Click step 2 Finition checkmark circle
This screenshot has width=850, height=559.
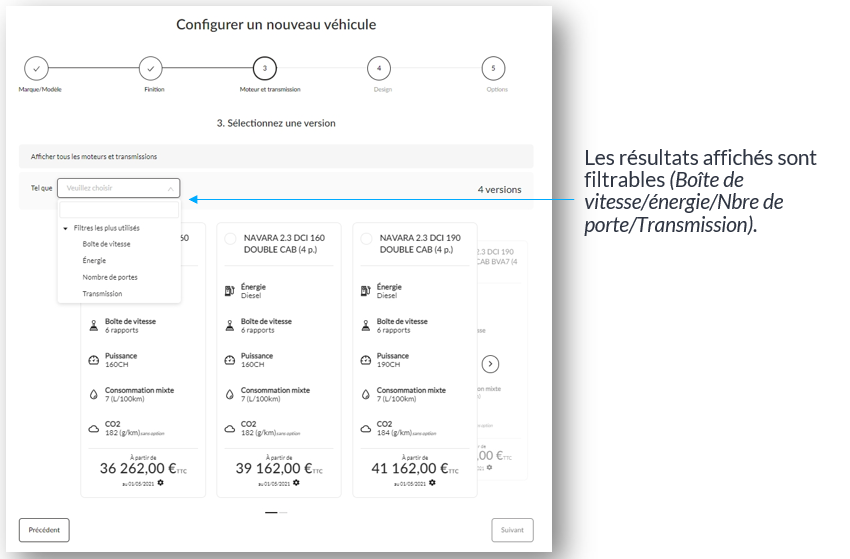point(151,69)
